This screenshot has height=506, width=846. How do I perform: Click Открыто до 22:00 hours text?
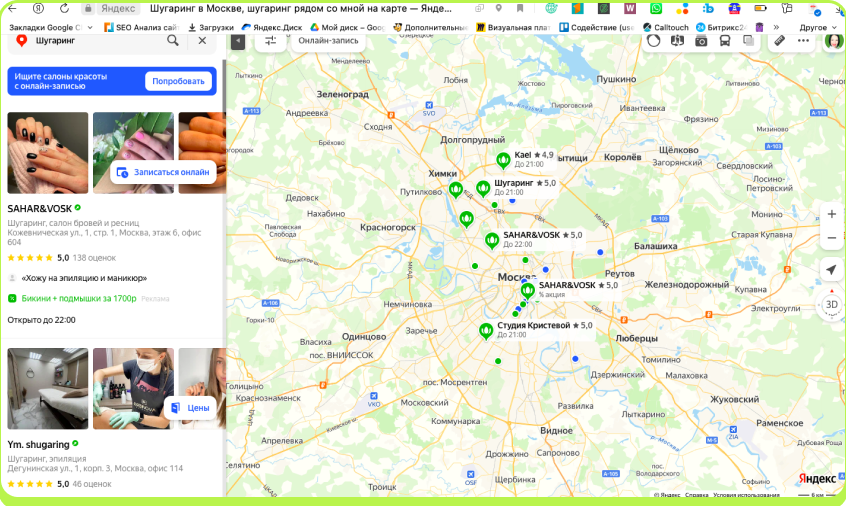(x=42, y=320)
